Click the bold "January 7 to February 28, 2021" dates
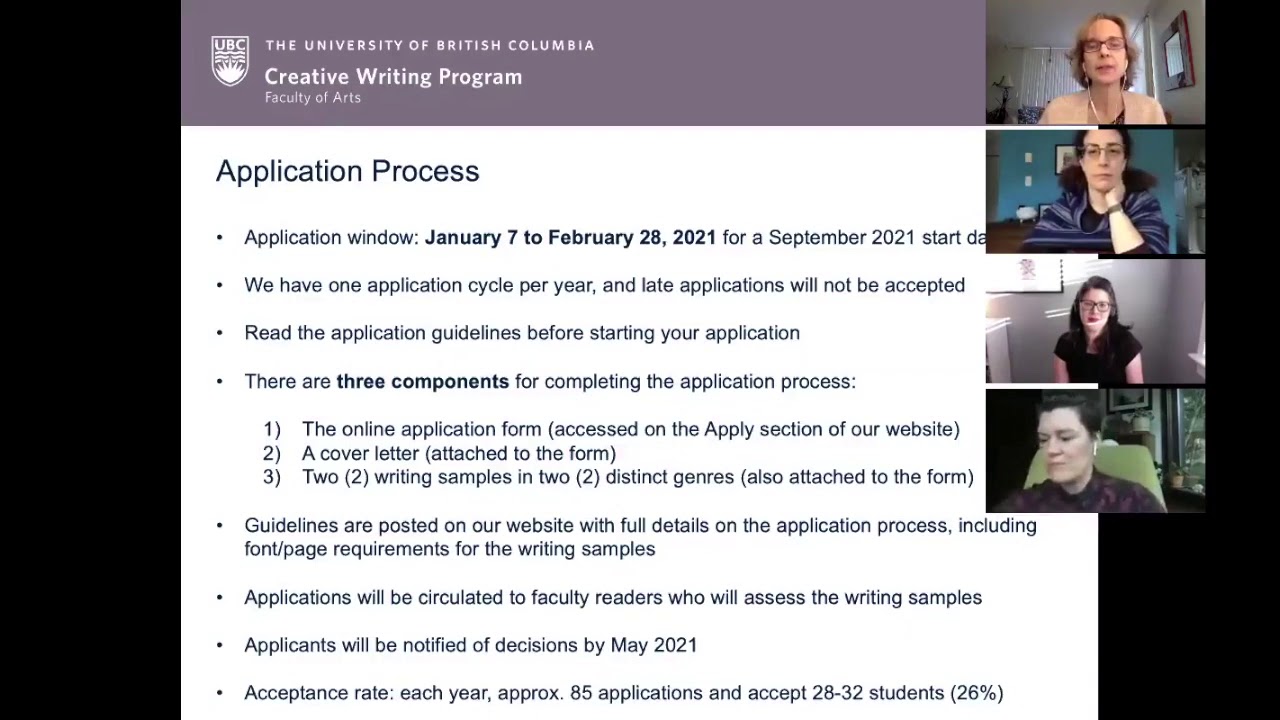The image size is (1280, 720). (570, 238)
